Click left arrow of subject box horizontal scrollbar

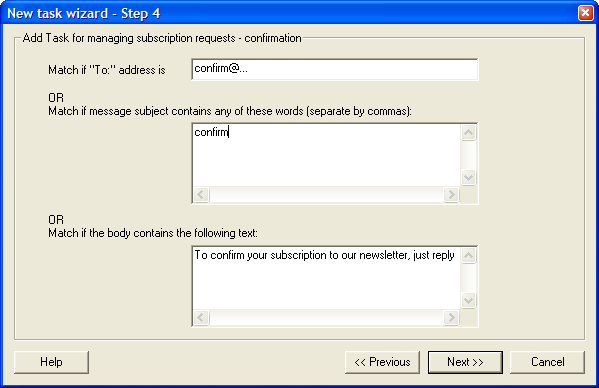point(201,194)
